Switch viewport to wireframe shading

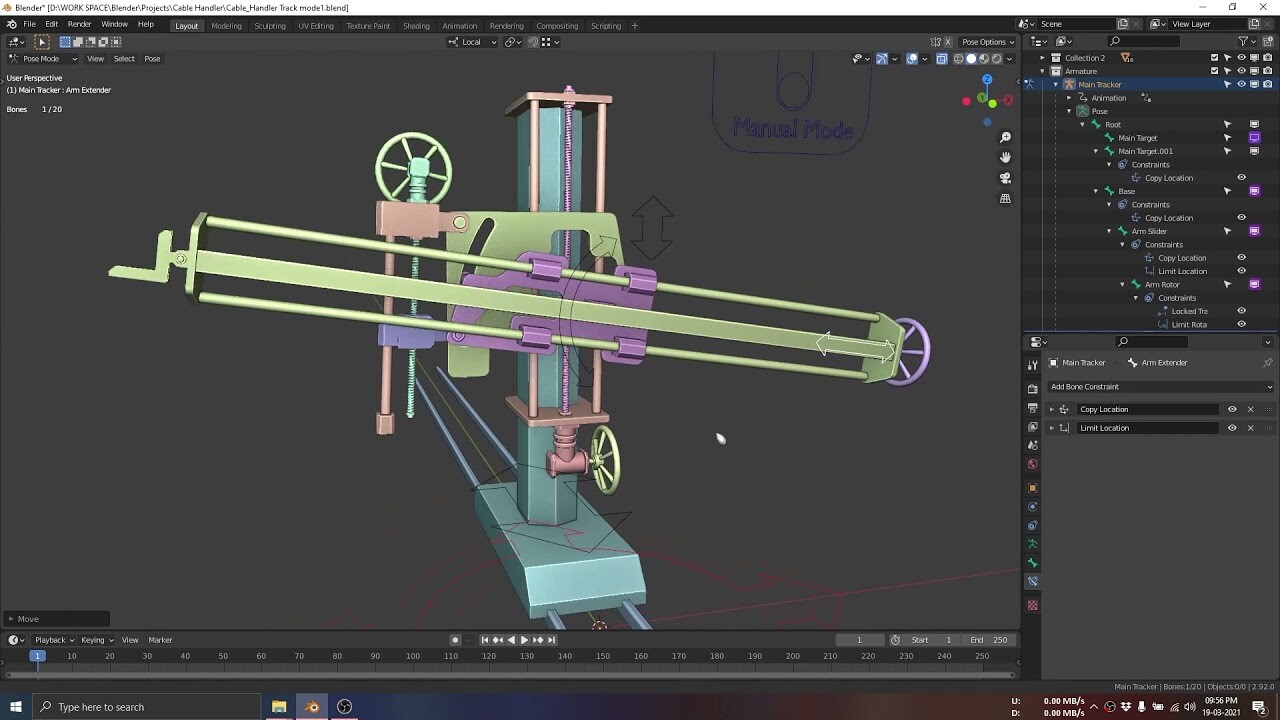pos(958,58)
